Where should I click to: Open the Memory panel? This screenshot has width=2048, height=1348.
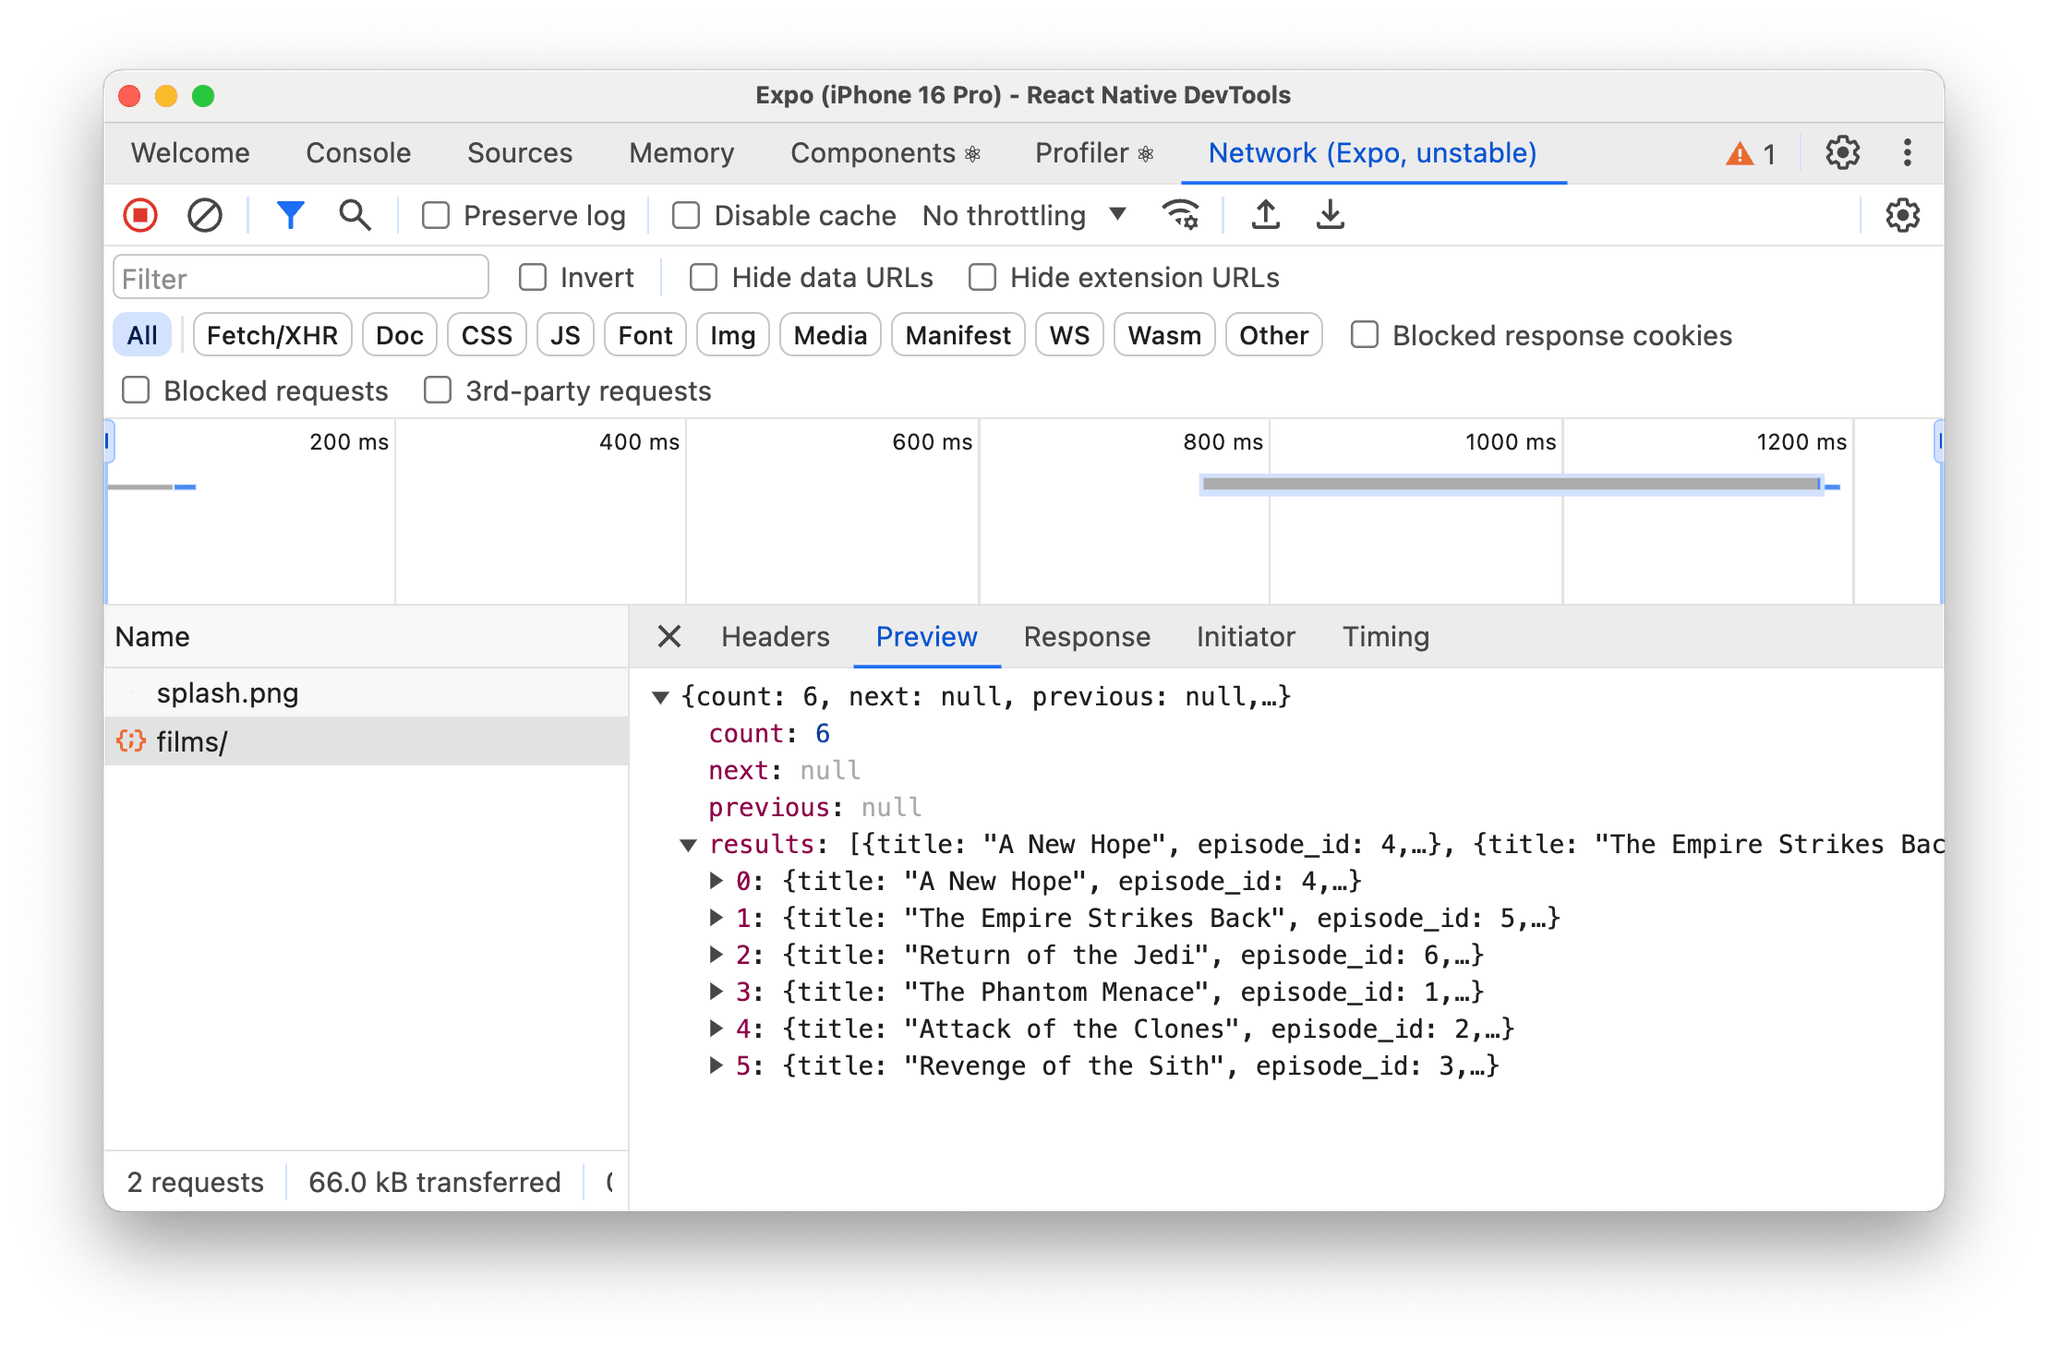tap(680, 153)
